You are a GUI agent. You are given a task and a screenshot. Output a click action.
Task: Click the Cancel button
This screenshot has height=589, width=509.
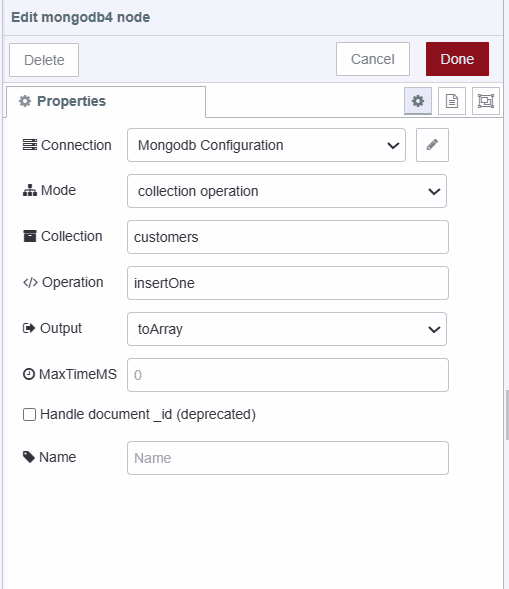coord(373,59)
